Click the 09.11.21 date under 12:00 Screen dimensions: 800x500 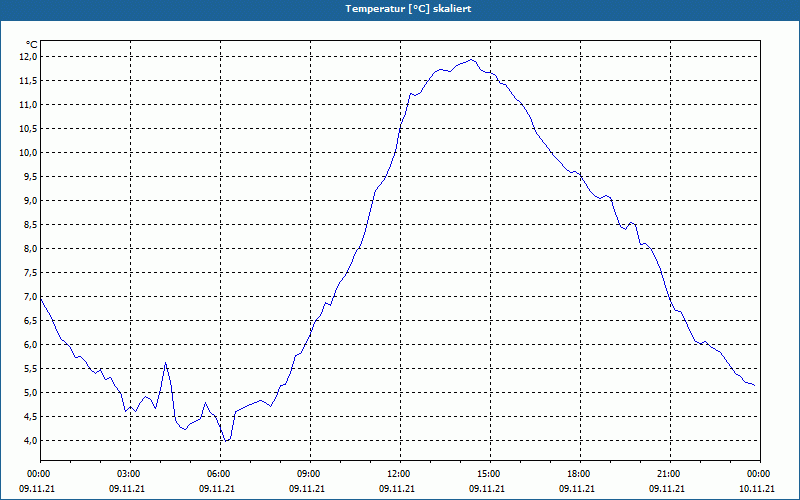click(x=396, y=488)
